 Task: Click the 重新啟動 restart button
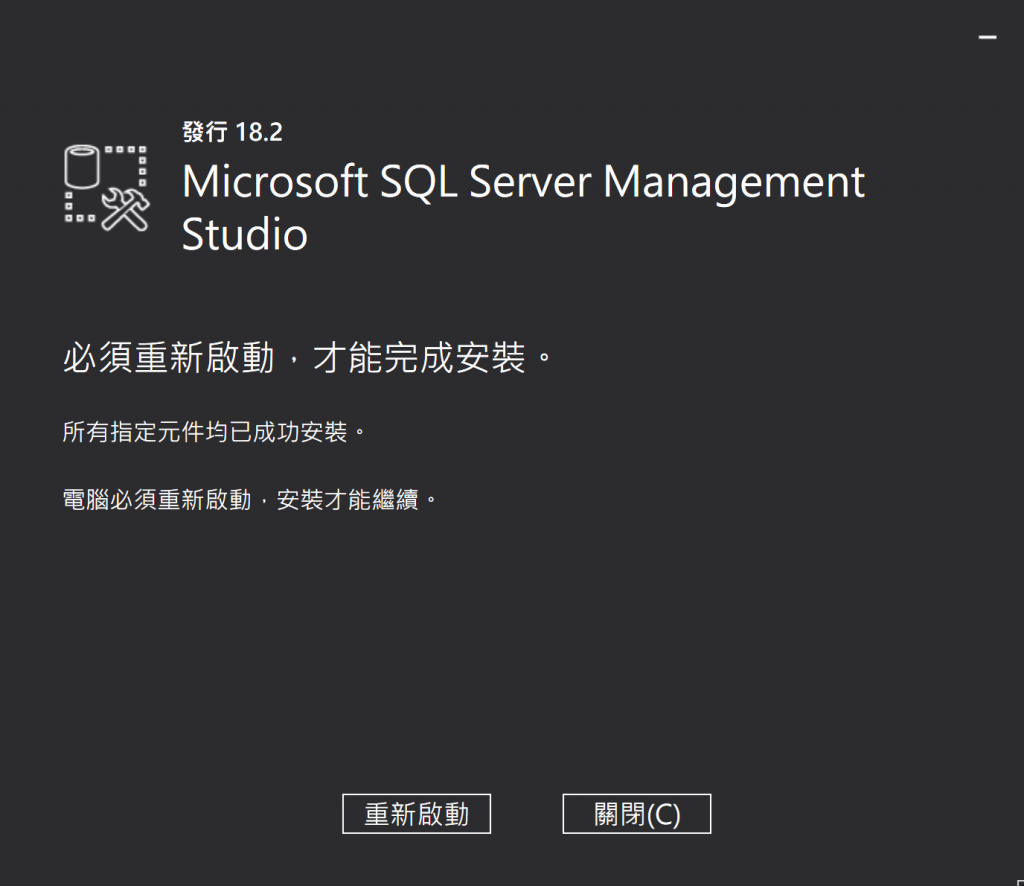416,814
